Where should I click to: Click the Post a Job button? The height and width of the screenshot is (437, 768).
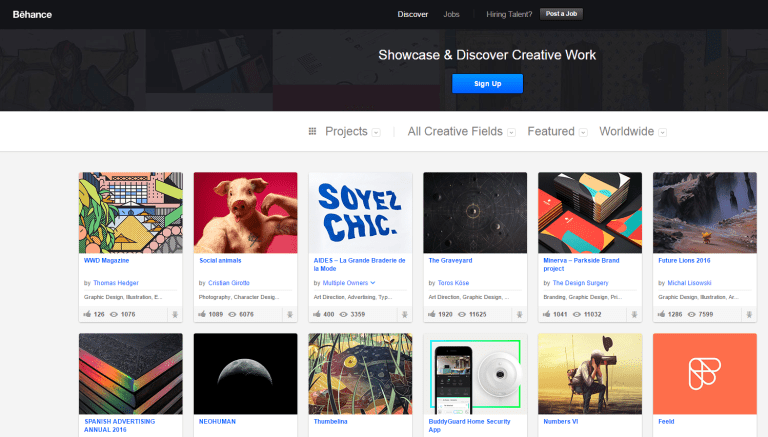[x=561, y=14]
